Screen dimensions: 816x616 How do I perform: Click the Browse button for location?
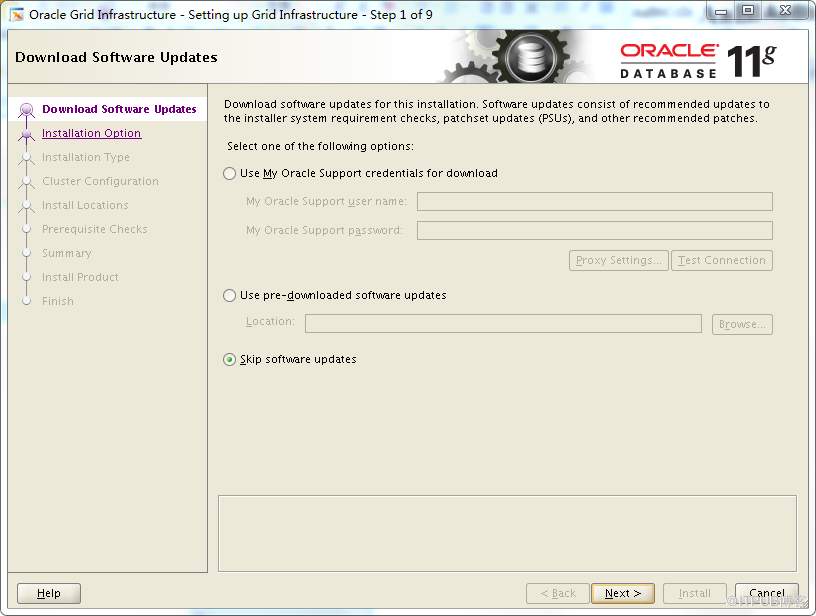point(742,325)
